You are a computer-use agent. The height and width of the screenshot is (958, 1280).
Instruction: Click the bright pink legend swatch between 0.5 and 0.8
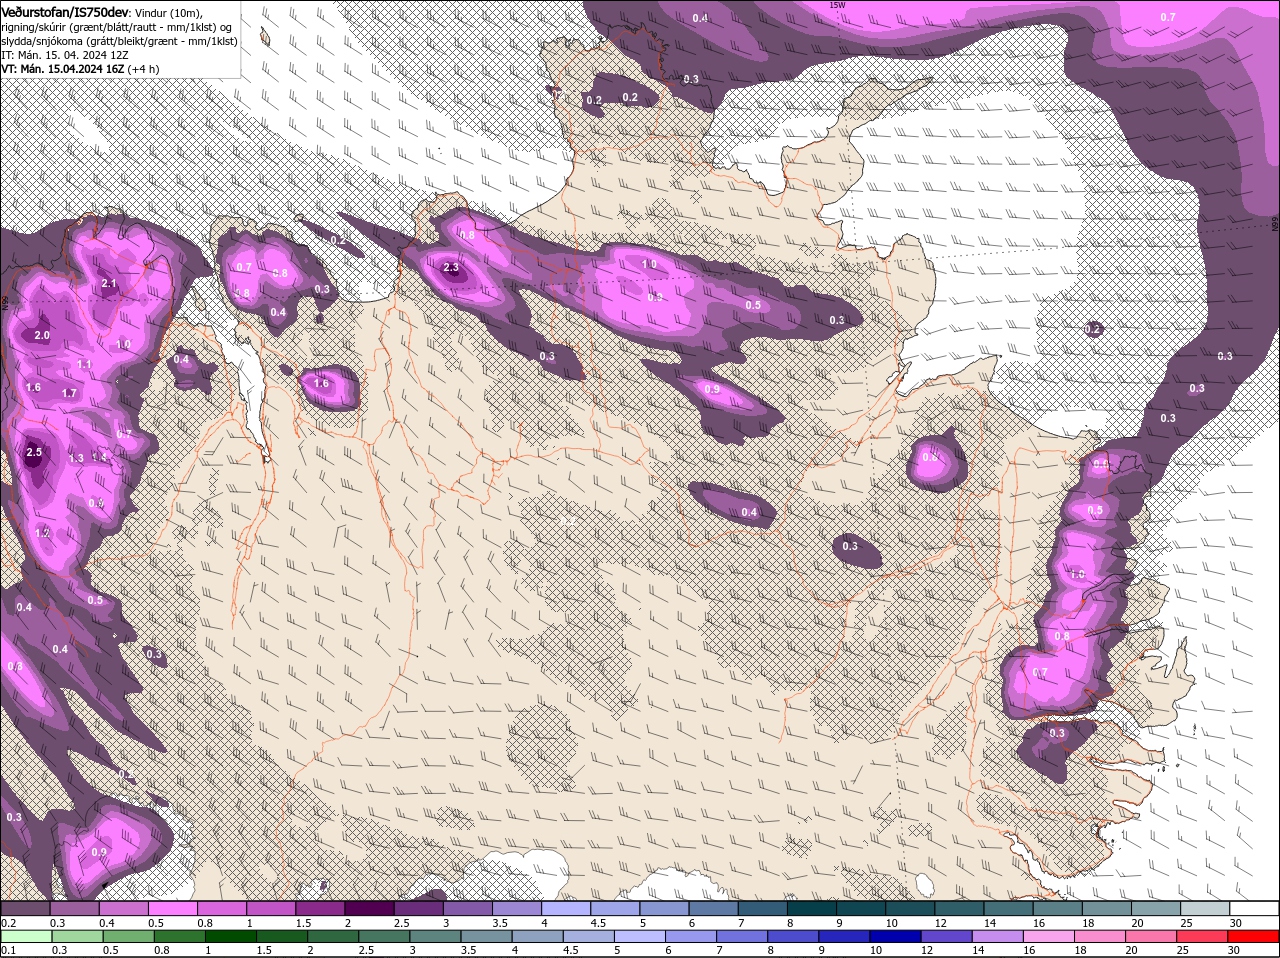(172, 908)
